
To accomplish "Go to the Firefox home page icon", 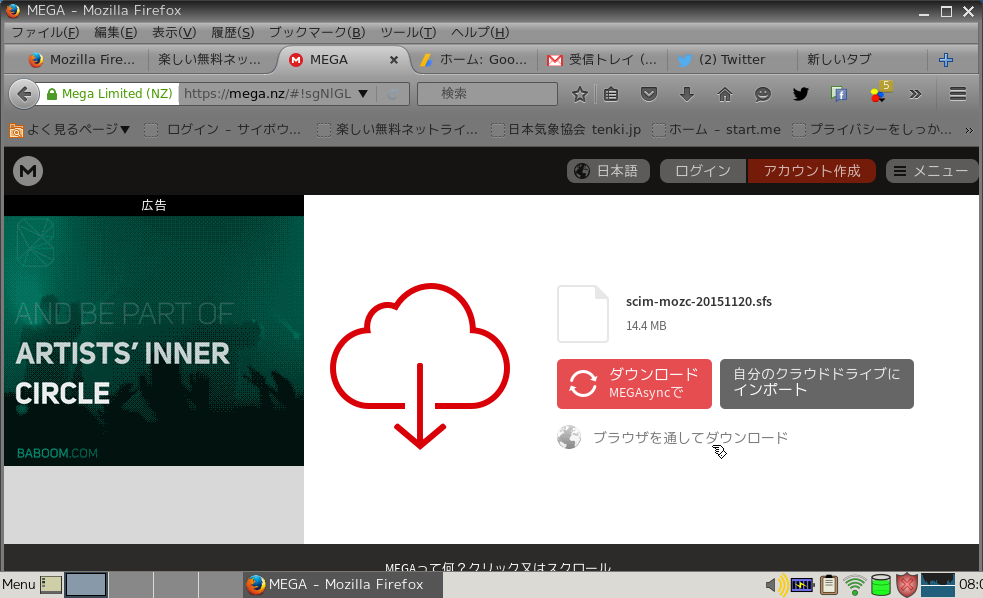I will pyautogui.click(x=725, y=94).
